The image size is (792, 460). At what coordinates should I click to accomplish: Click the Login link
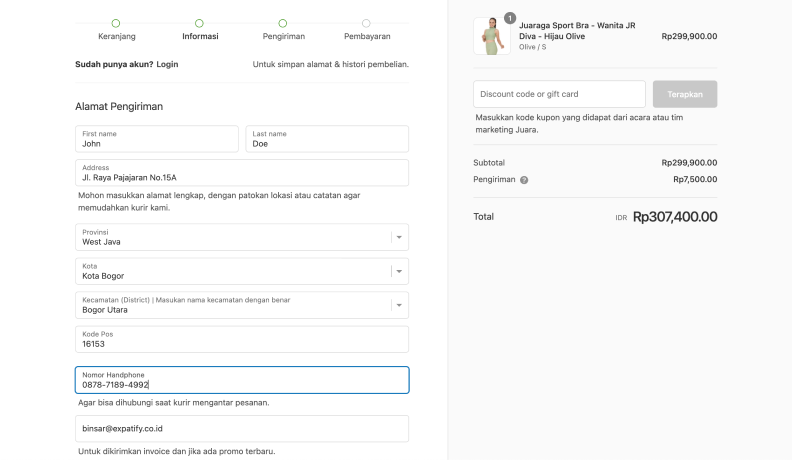167,64
